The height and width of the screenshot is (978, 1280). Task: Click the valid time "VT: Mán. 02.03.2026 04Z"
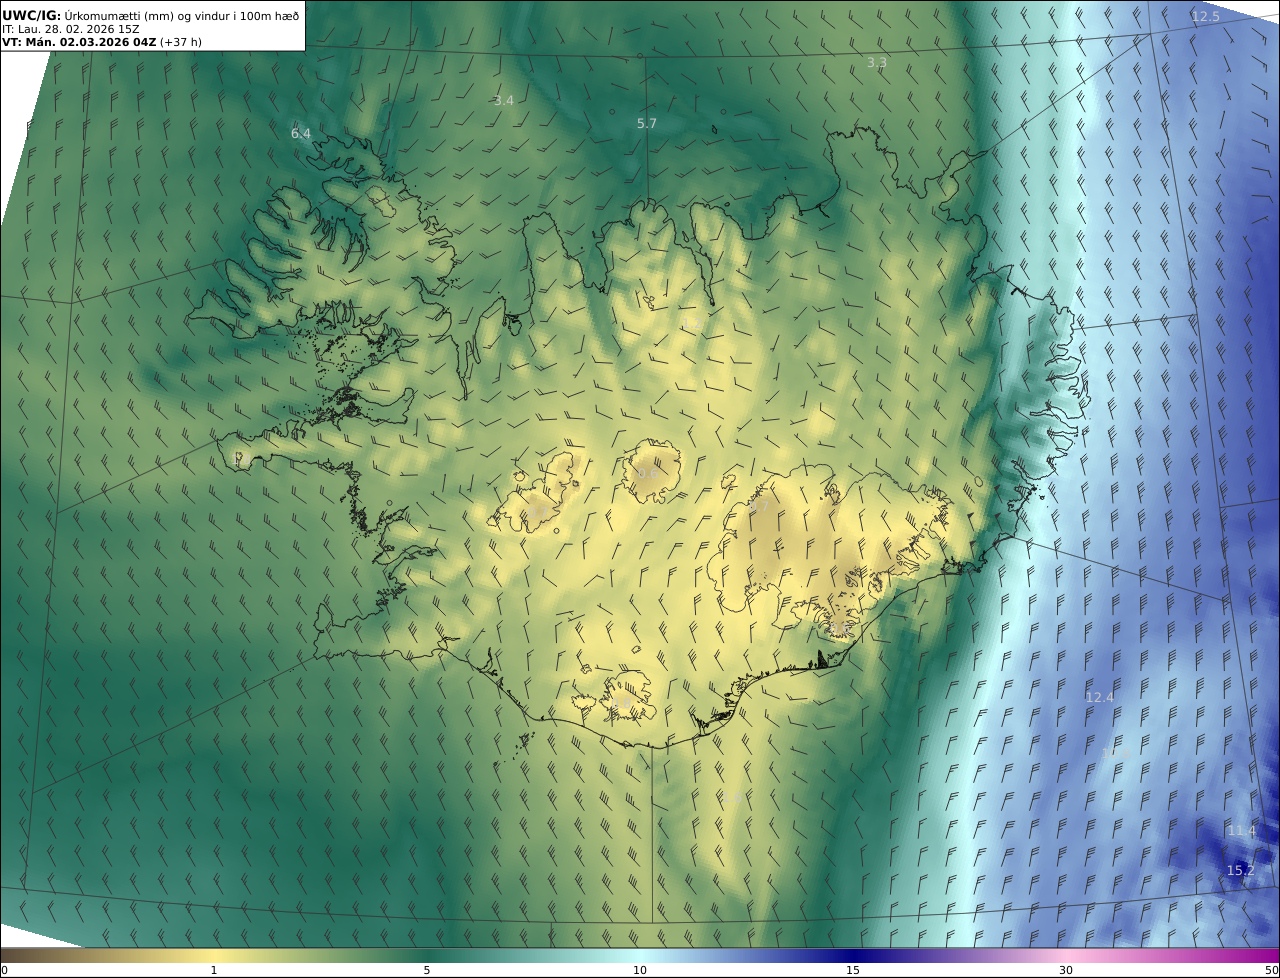pyautogui.click(x=79, y=43)
